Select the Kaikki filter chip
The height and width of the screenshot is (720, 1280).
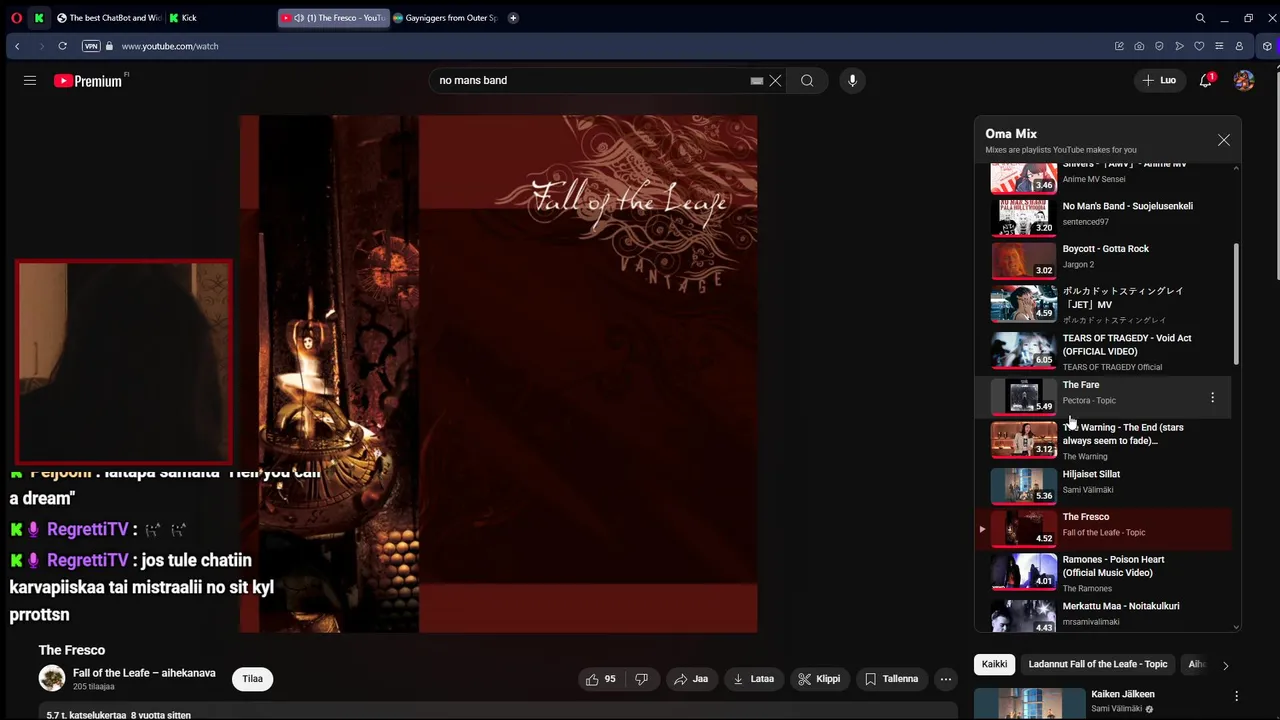(x=995, y=664)
